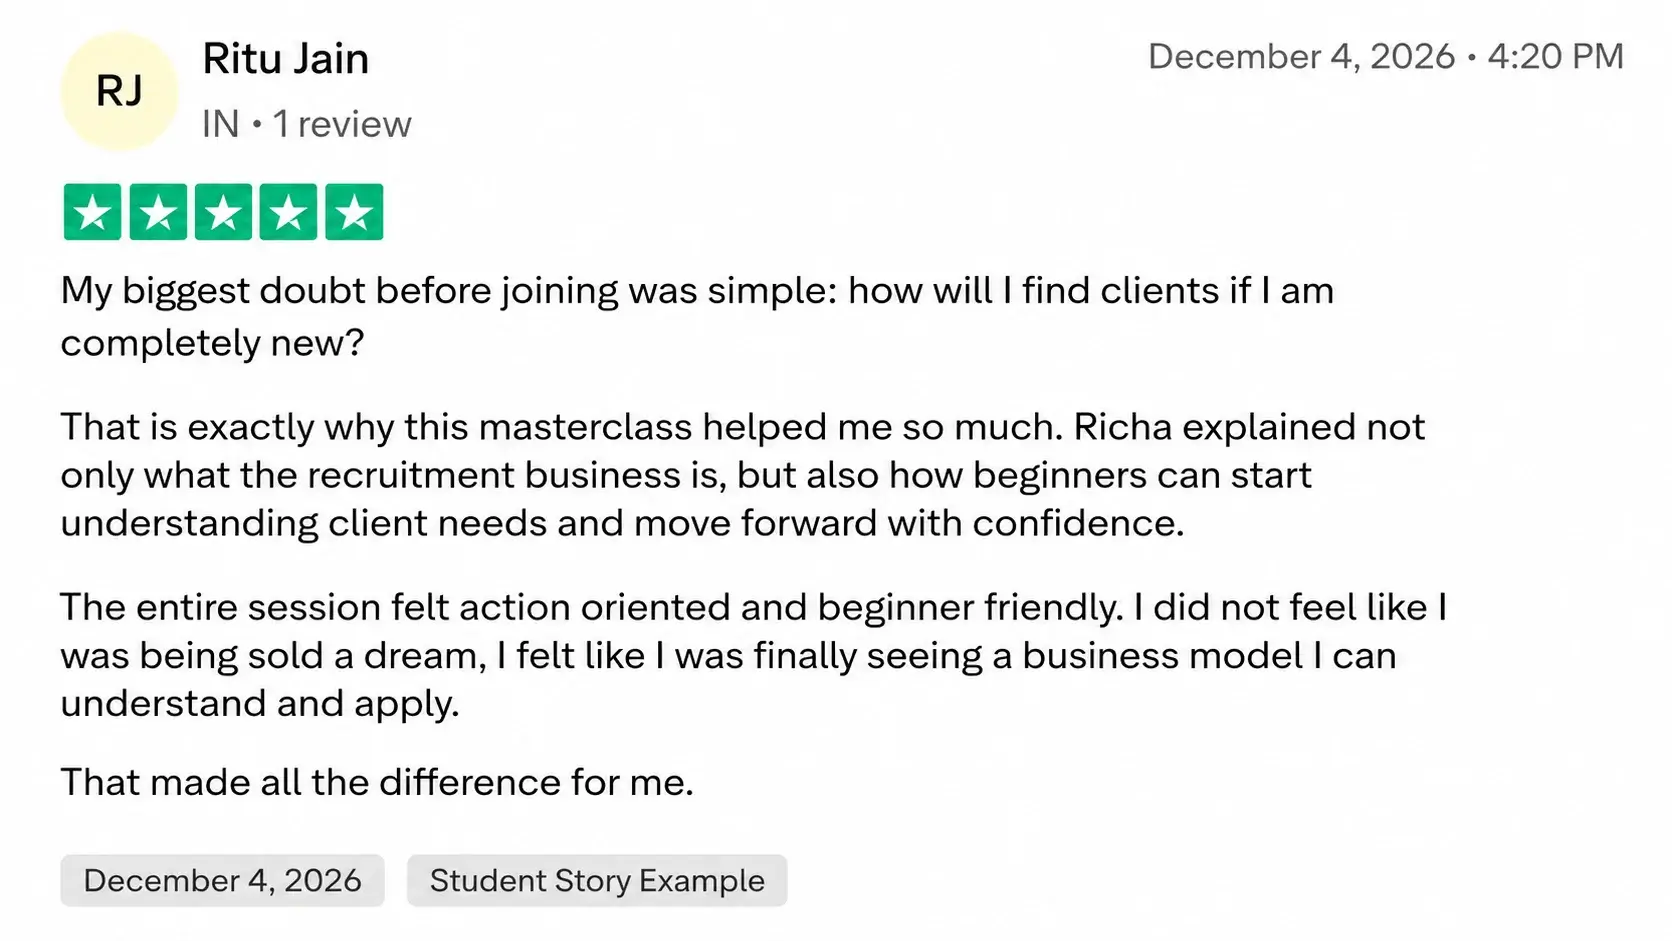Click the paragraph about action oriented session
This screenshot has width=1672, height=941.
coord(753,655)
